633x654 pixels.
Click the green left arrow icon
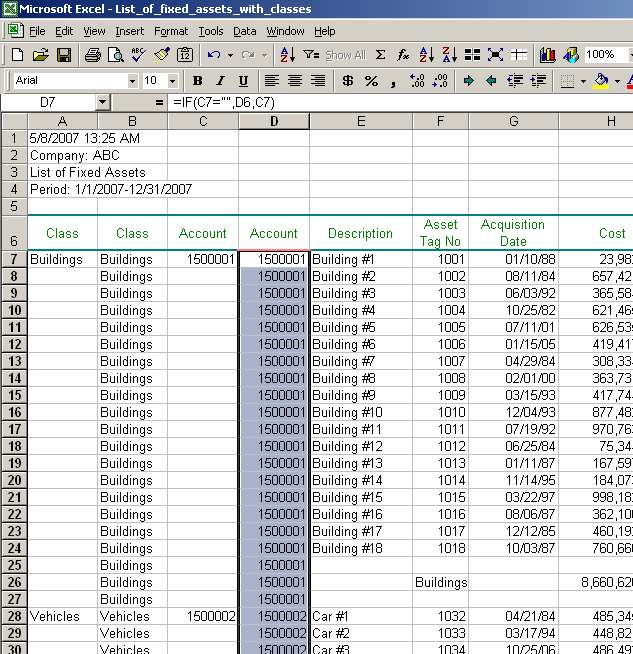[x=491, y=80]
